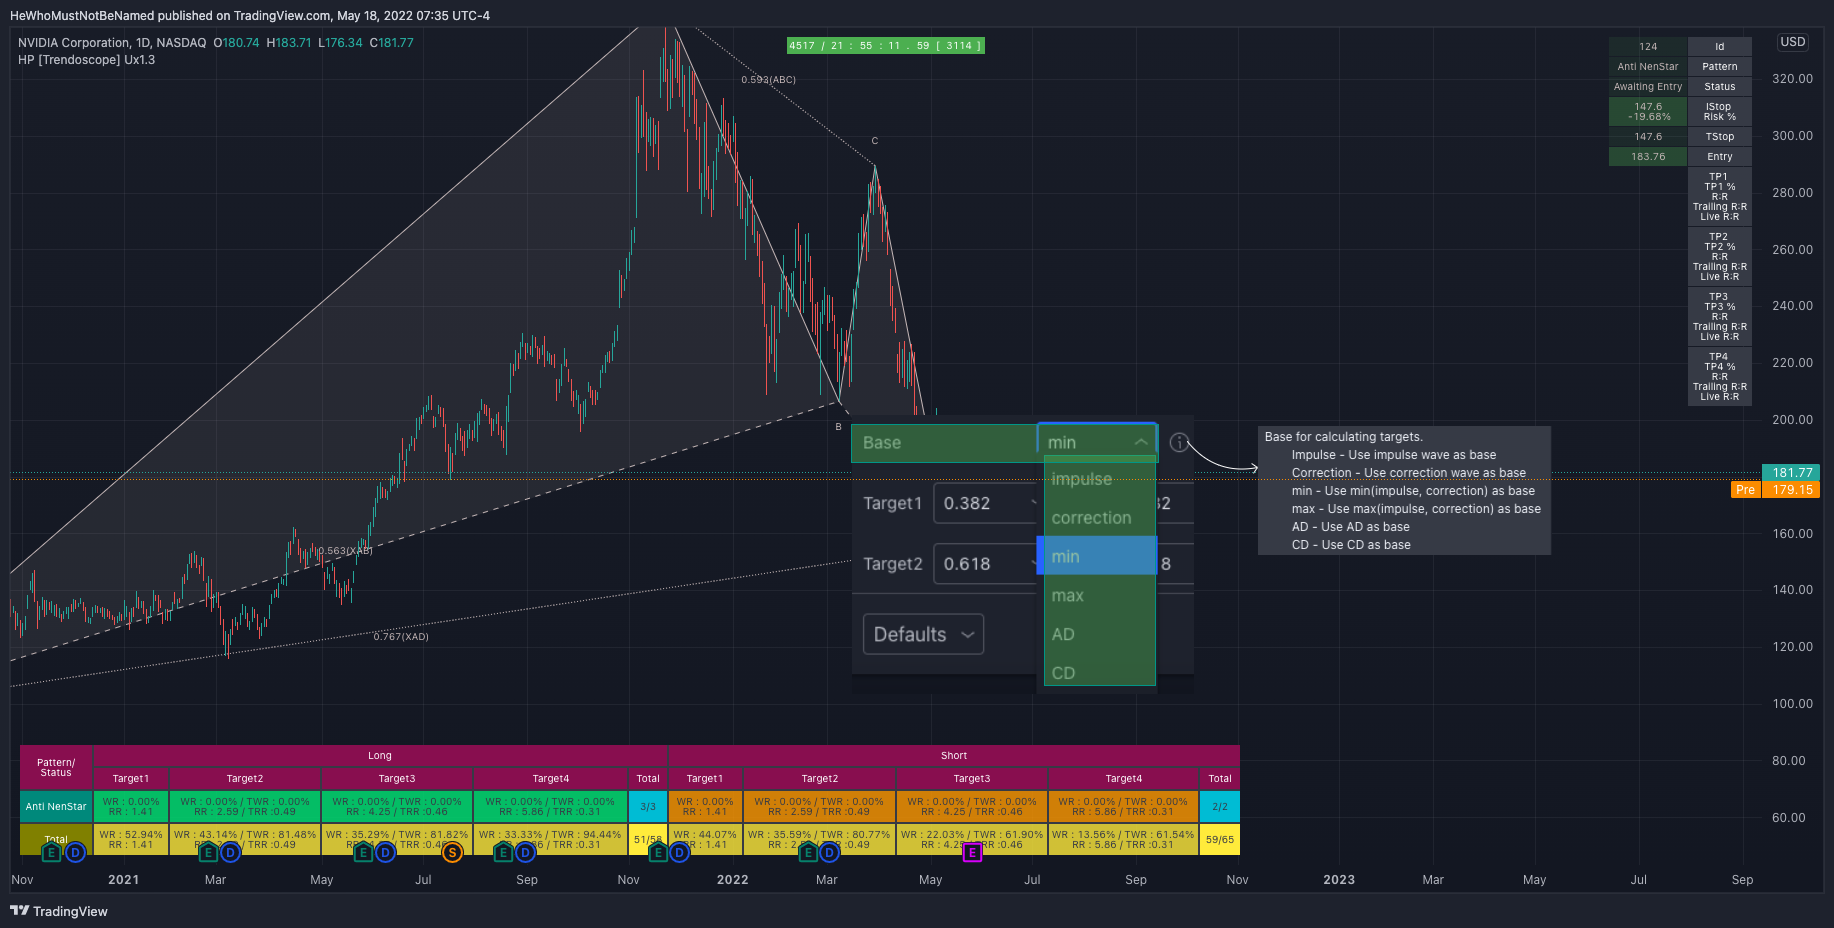Click dividend D marker under Short Target1 column

(680, 853)
